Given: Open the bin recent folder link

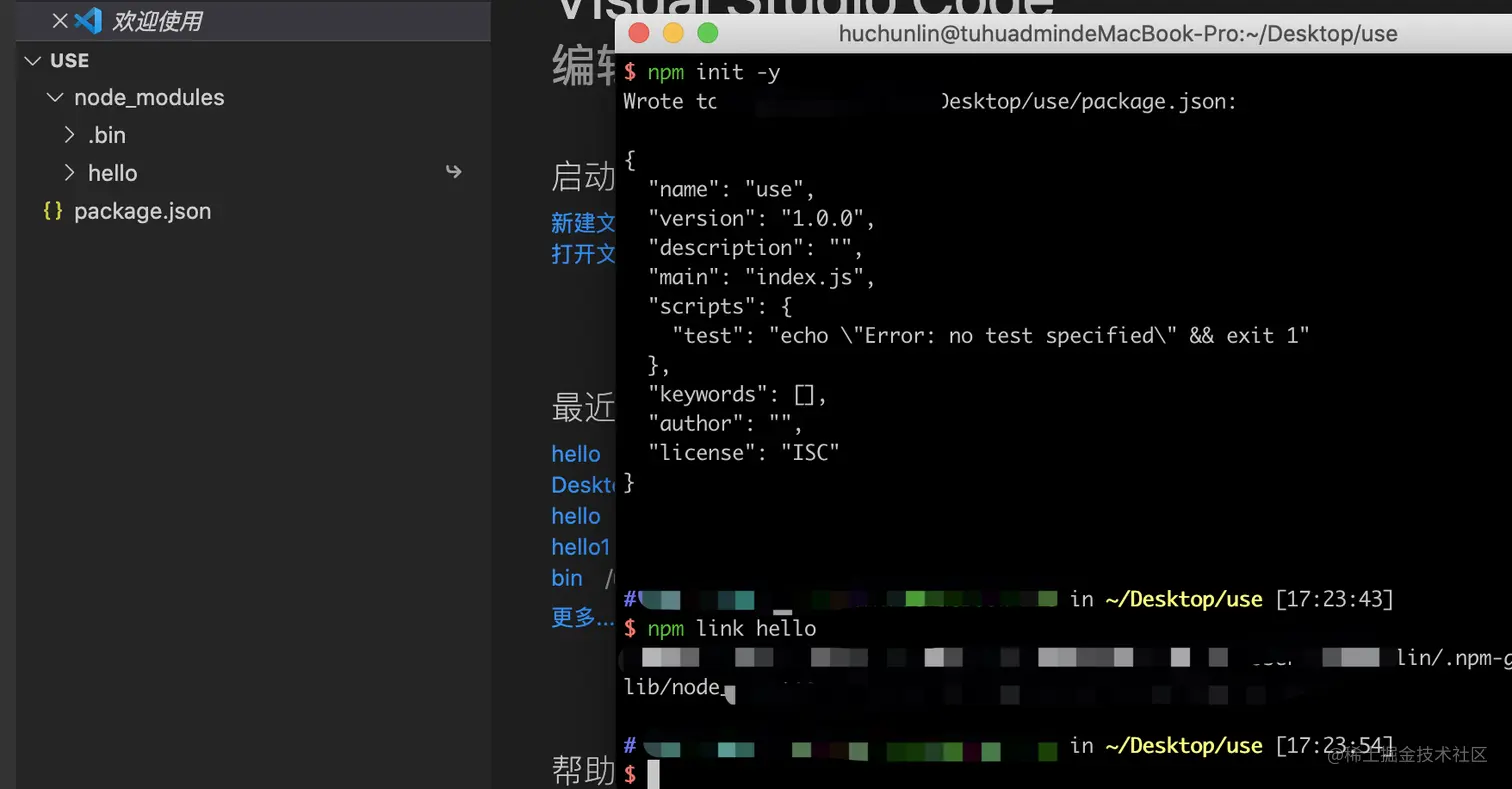Looking at the screenshot, I should (x=567, y=578).
